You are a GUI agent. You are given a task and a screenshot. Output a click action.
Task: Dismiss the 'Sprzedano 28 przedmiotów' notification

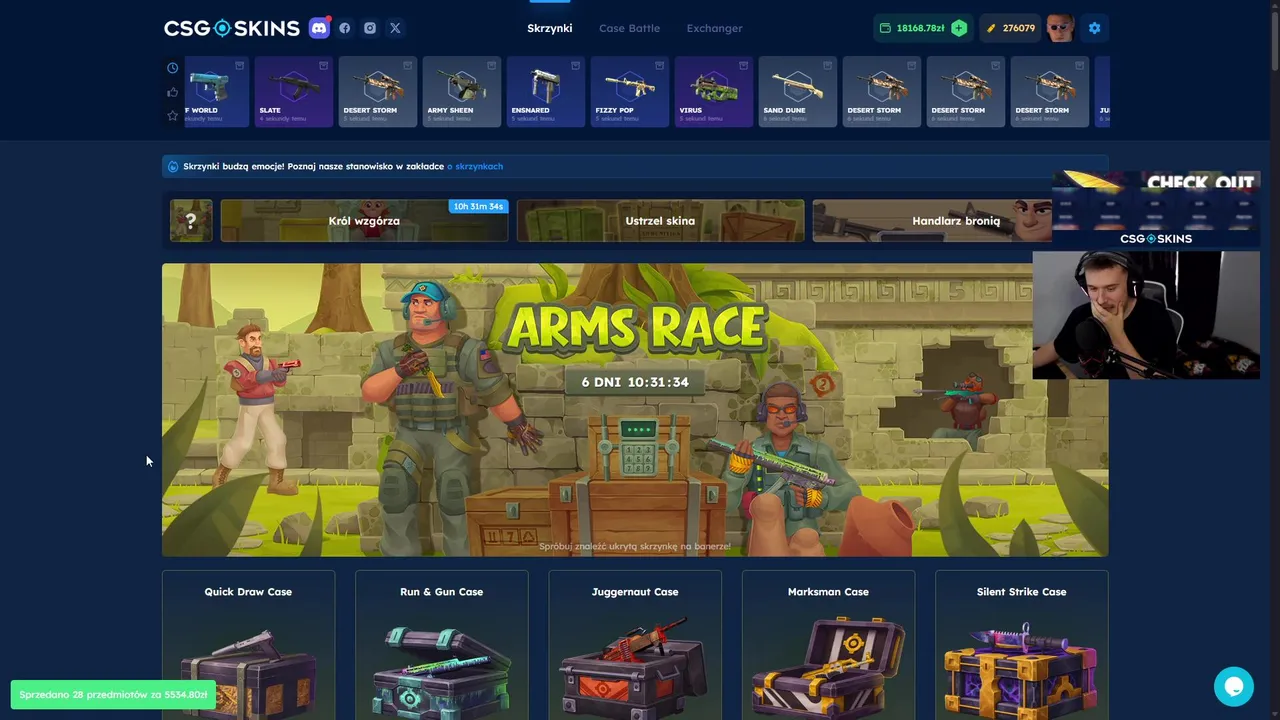[x=113, y=694]
